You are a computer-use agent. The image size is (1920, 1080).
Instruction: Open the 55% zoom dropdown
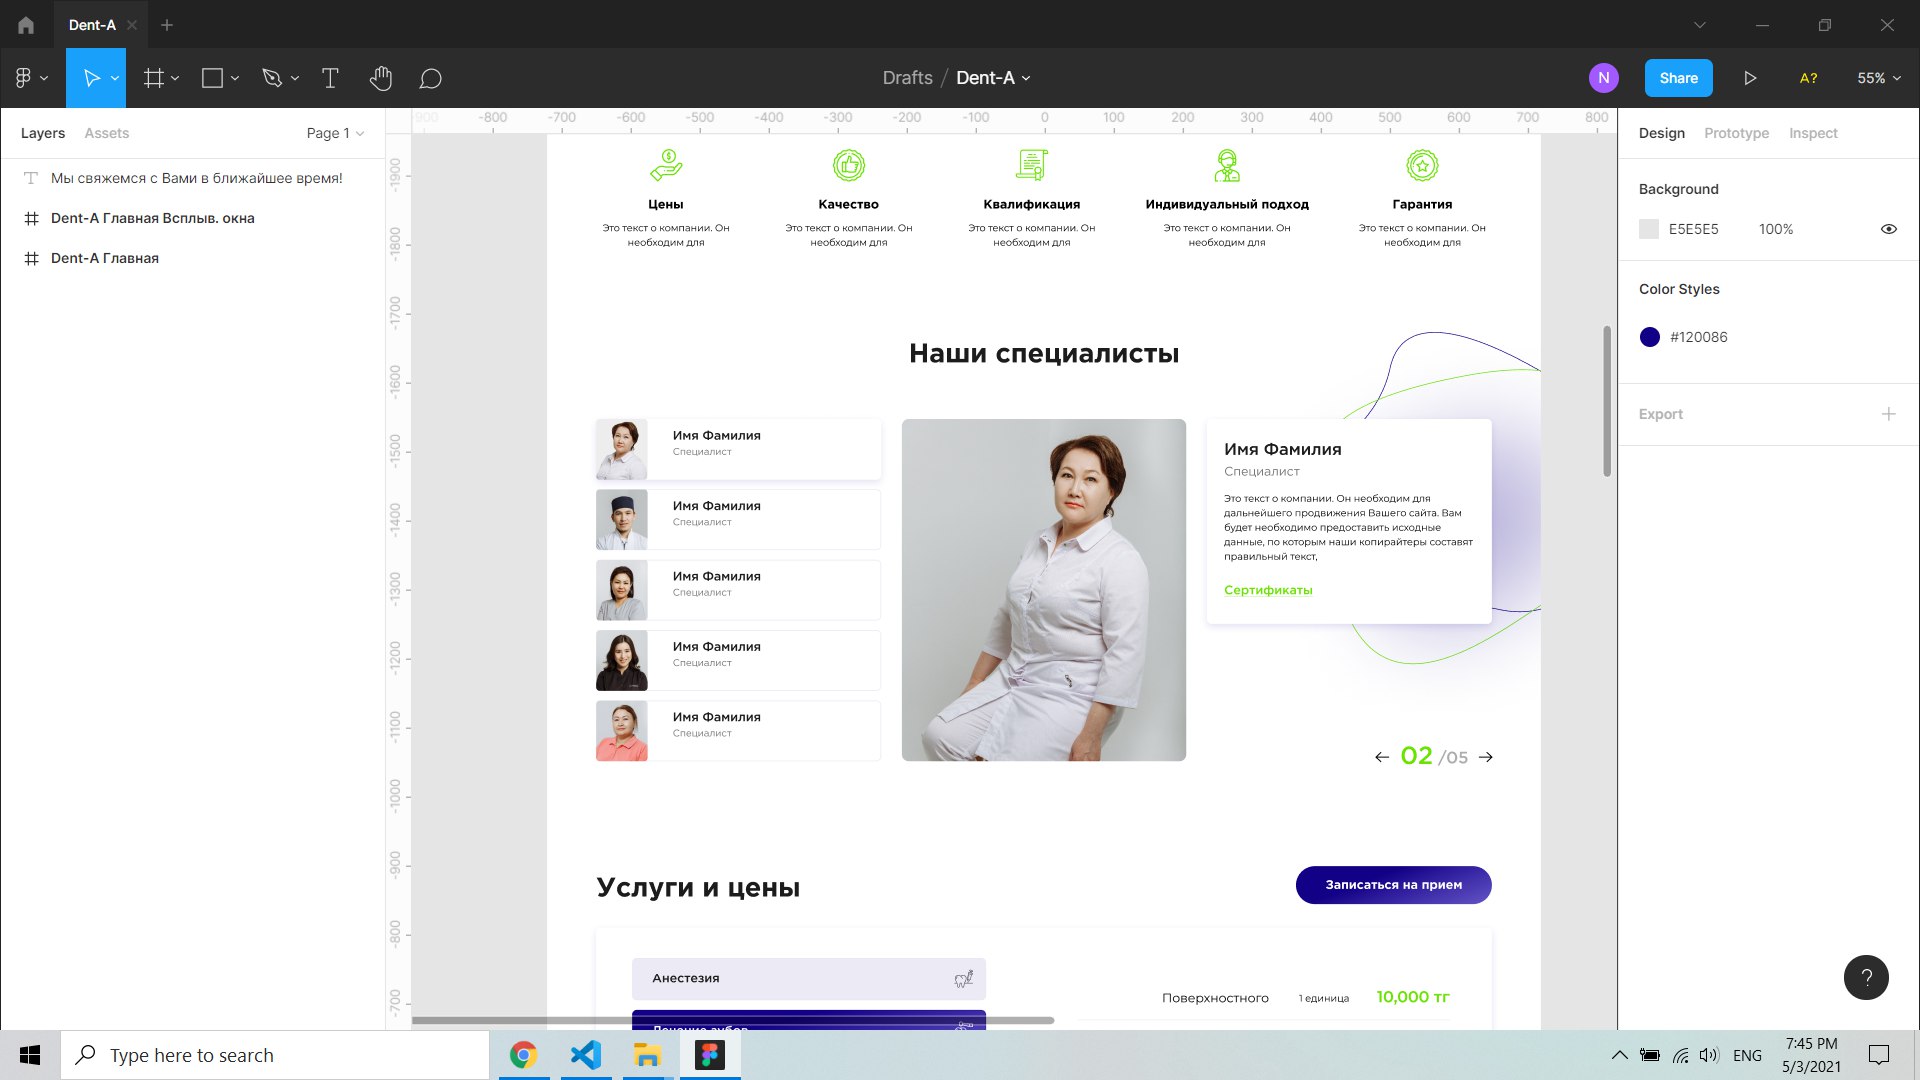[x=1879, y=78]
